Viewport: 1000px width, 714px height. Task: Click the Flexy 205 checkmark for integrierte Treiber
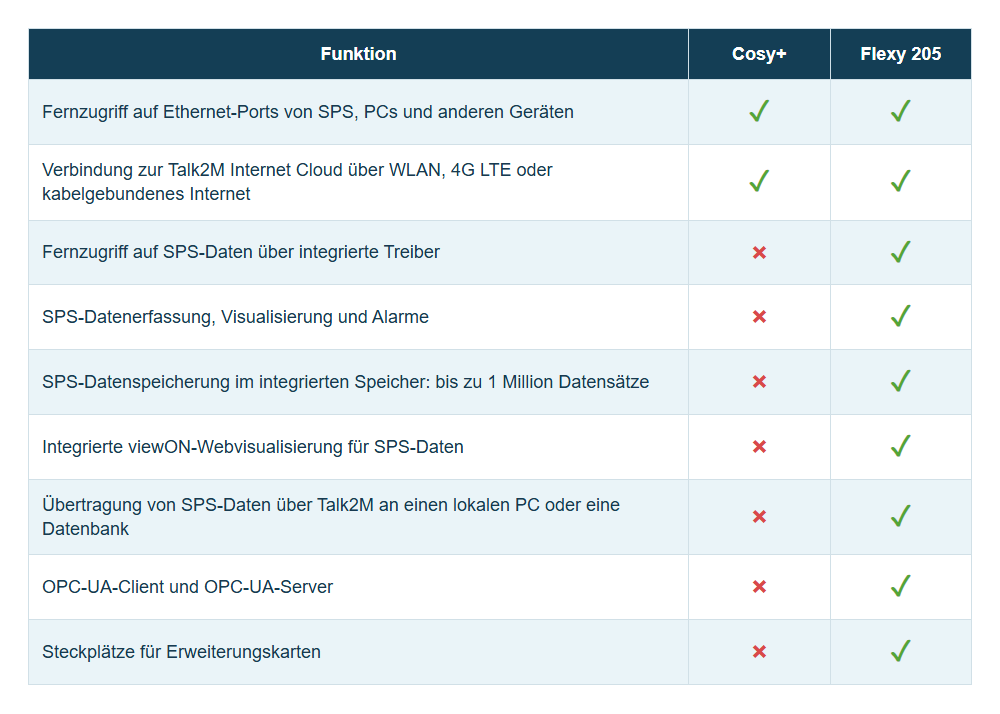901,252
